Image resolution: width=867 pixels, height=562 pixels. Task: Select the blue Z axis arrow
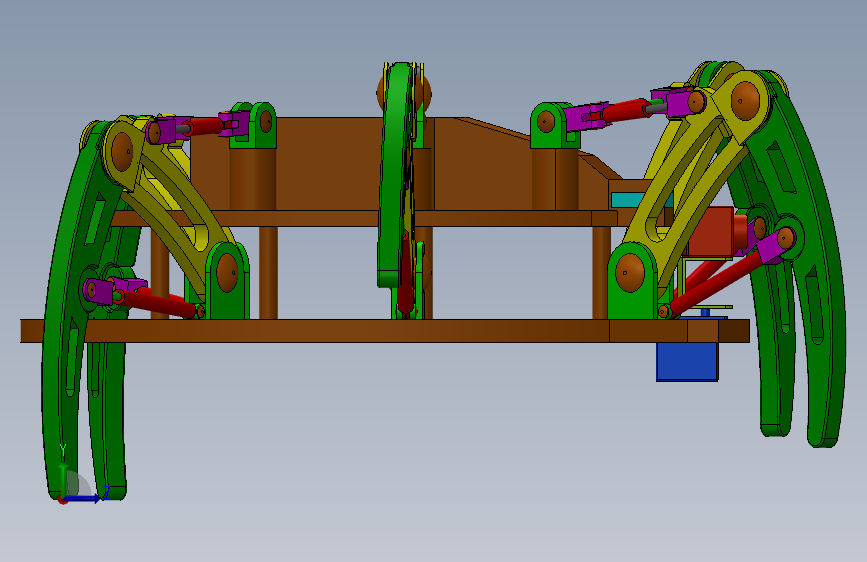click(x=83, y=498)
